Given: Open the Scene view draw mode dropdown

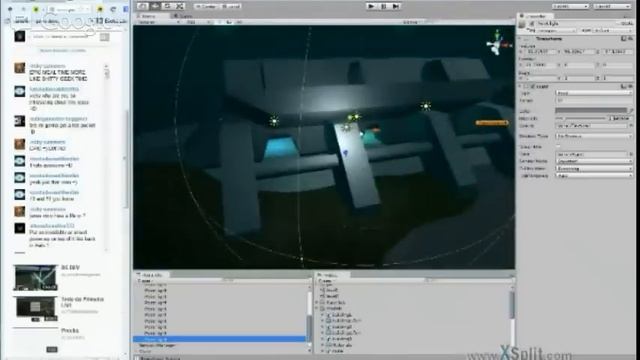Looking at the screenshot, I should pos(158,22).
